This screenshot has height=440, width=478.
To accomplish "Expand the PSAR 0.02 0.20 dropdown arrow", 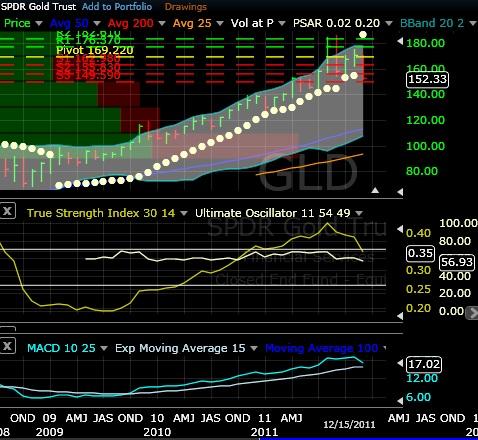I will (388, 23).
